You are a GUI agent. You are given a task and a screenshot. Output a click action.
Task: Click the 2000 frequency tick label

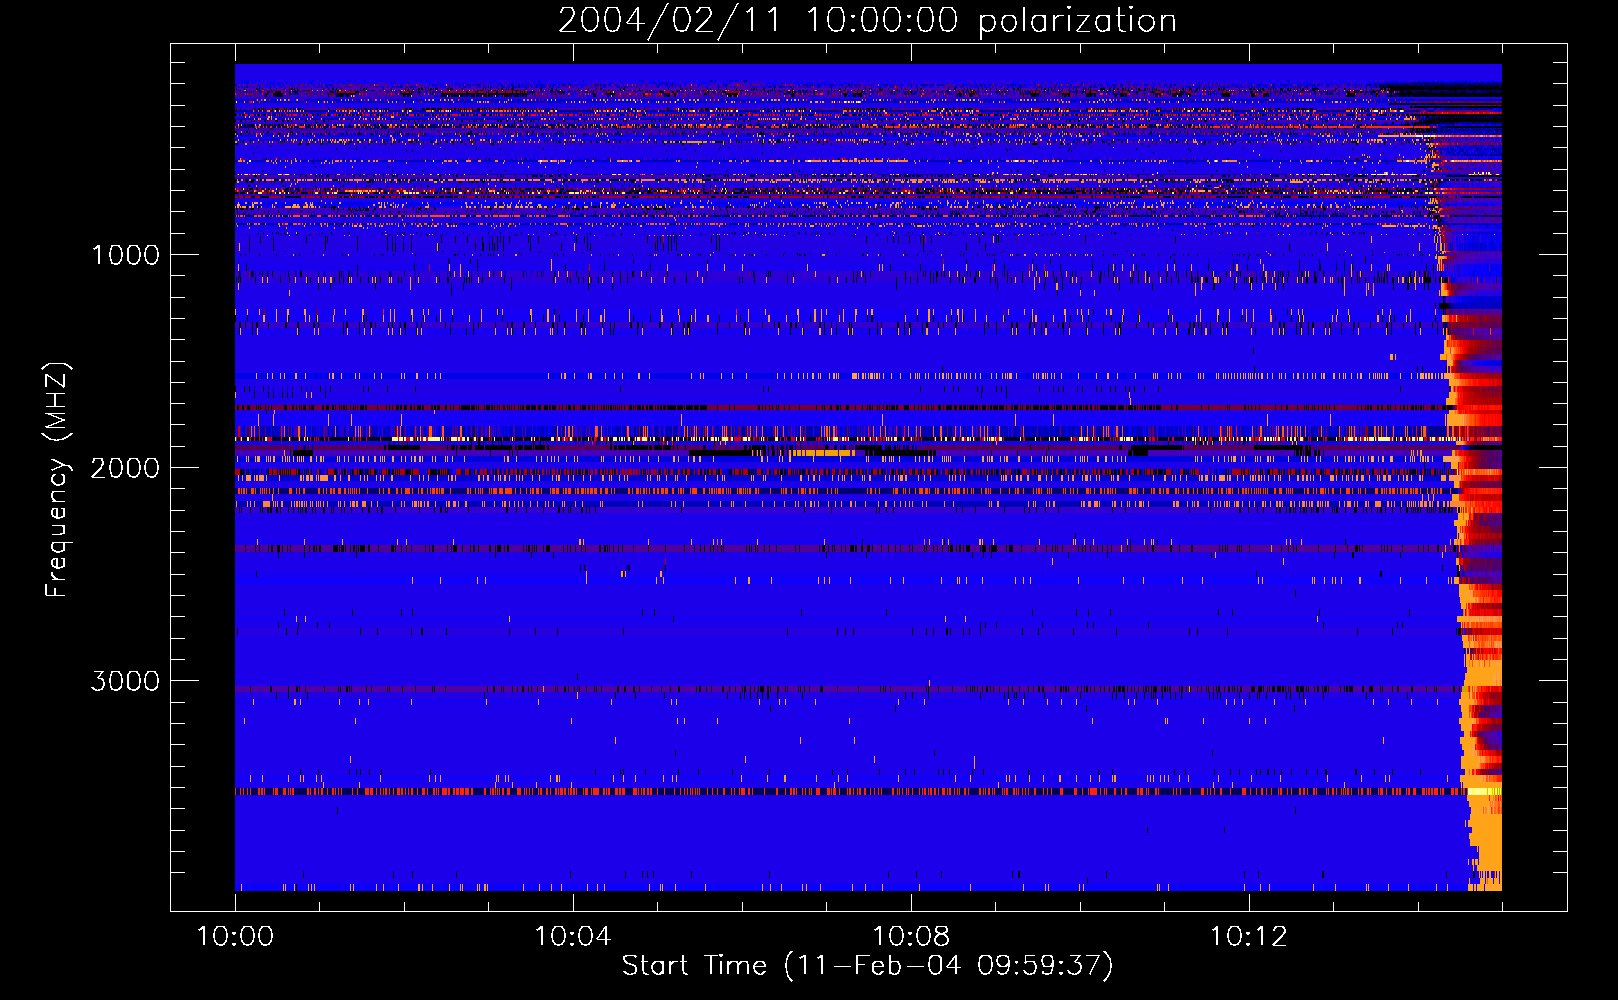pos(125,468)
